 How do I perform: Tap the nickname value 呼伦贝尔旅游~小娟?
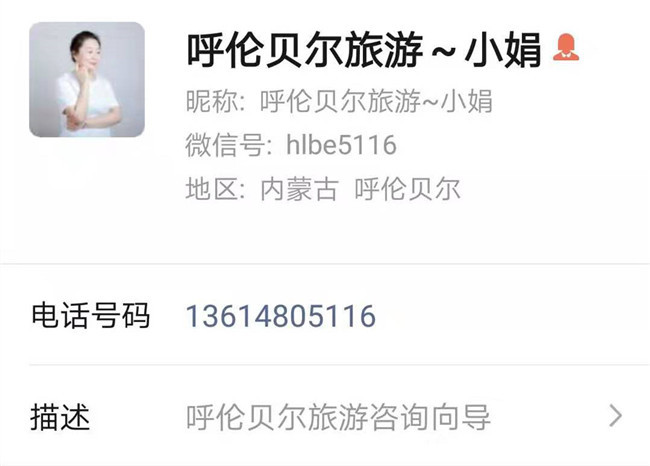coord(376,101)
